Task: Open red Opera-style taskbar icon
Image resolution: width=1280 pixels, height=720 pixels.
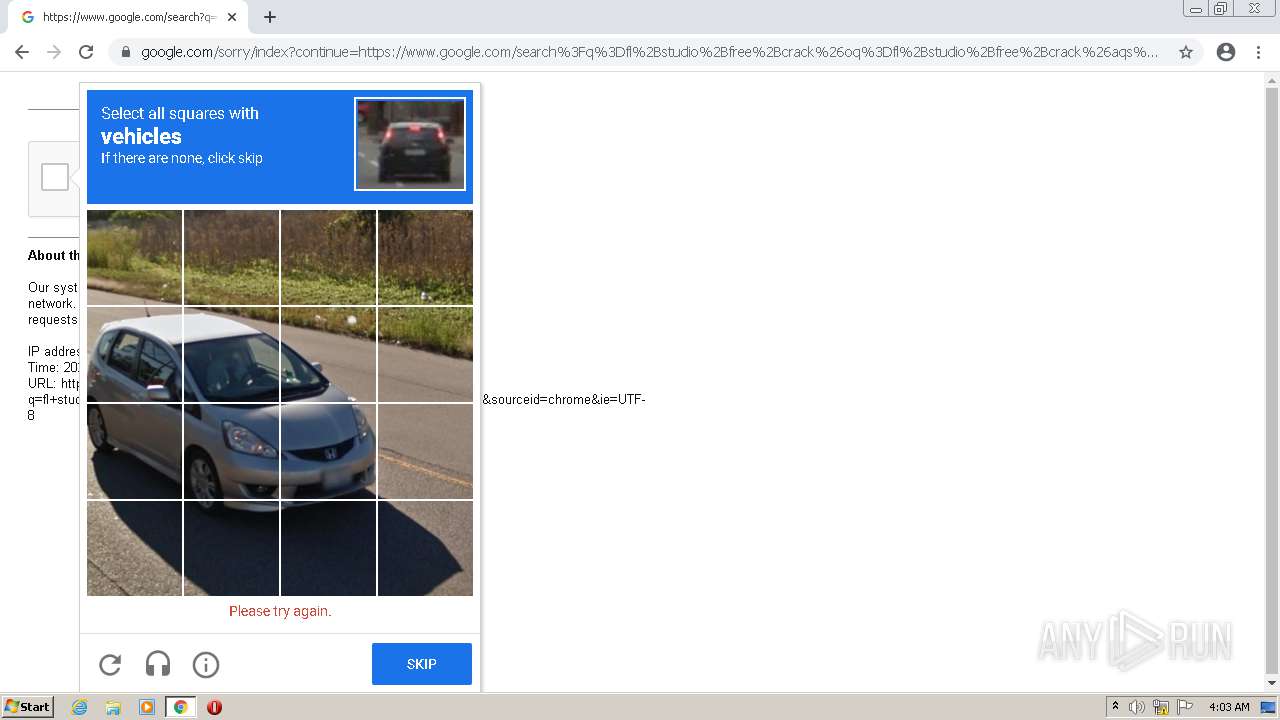Action: 214,707
